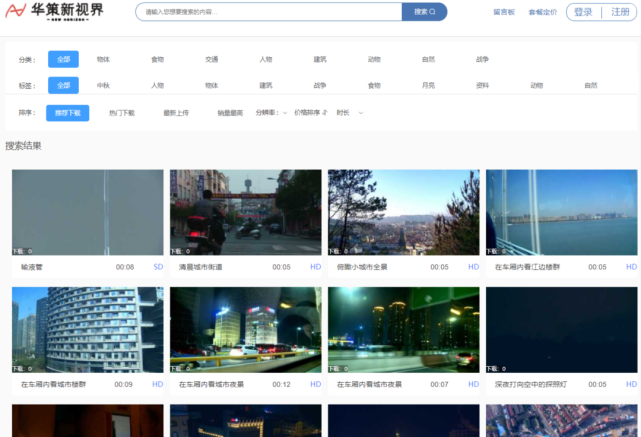Open the 00:07 在车厢内看城市夜景 thumbnail
The image size is (641, 437).
pyautogui.click(x=403, y=330)
